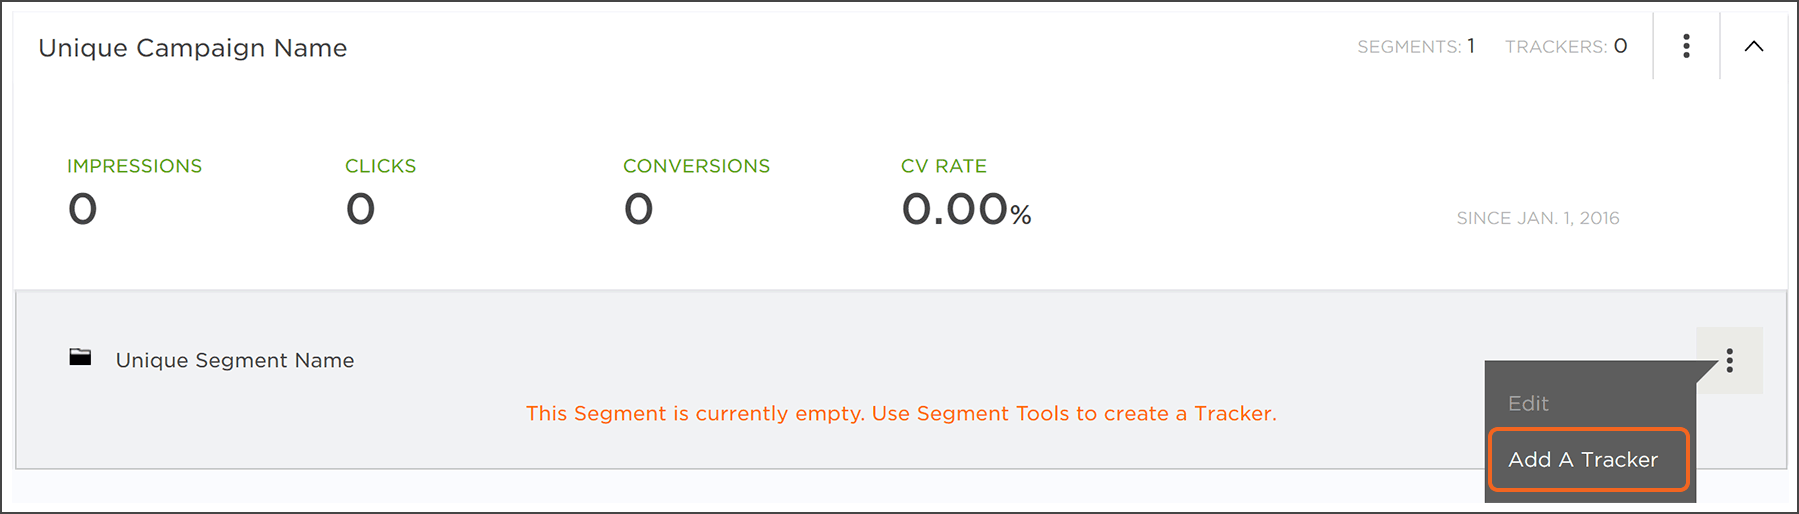The image size is (1799, 514).
Task: Open the campaign three-dot options menu
Action: [1686, 46]
